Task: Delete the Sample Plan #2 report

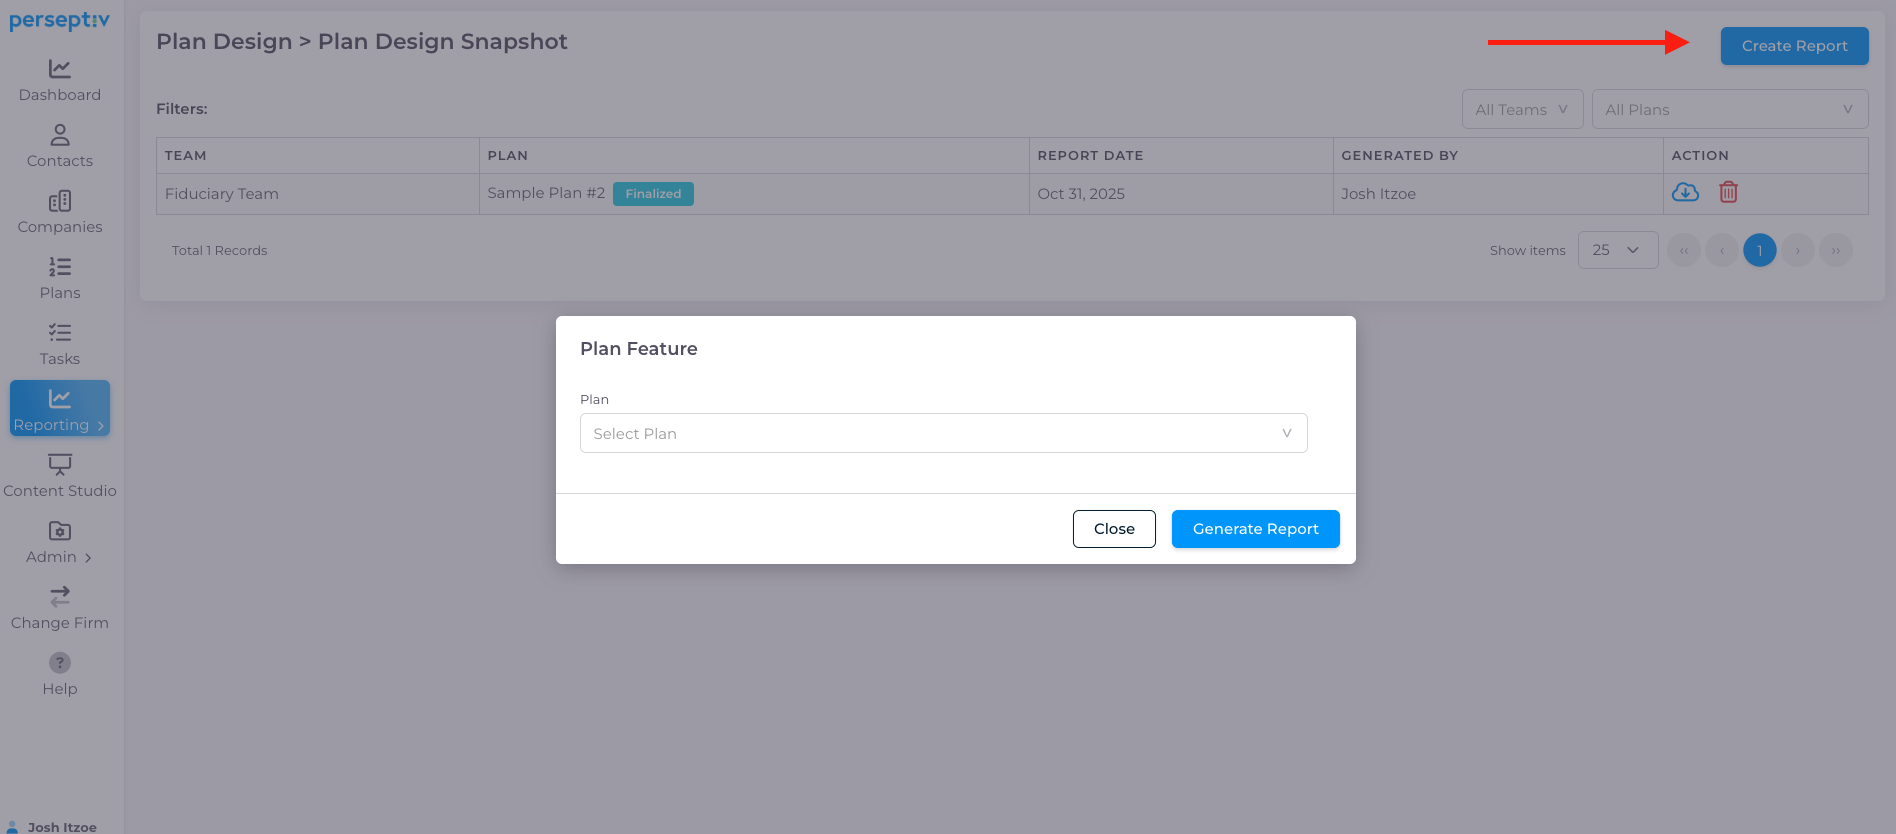Action: click(1728, 192)
